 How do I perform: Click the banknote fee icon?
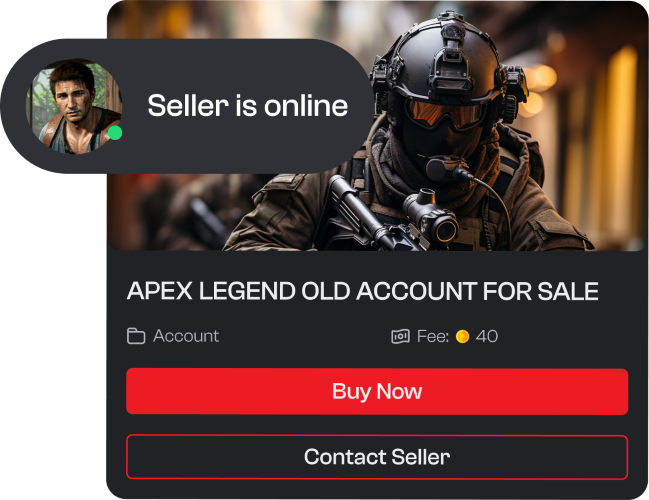tap(400, 337)
